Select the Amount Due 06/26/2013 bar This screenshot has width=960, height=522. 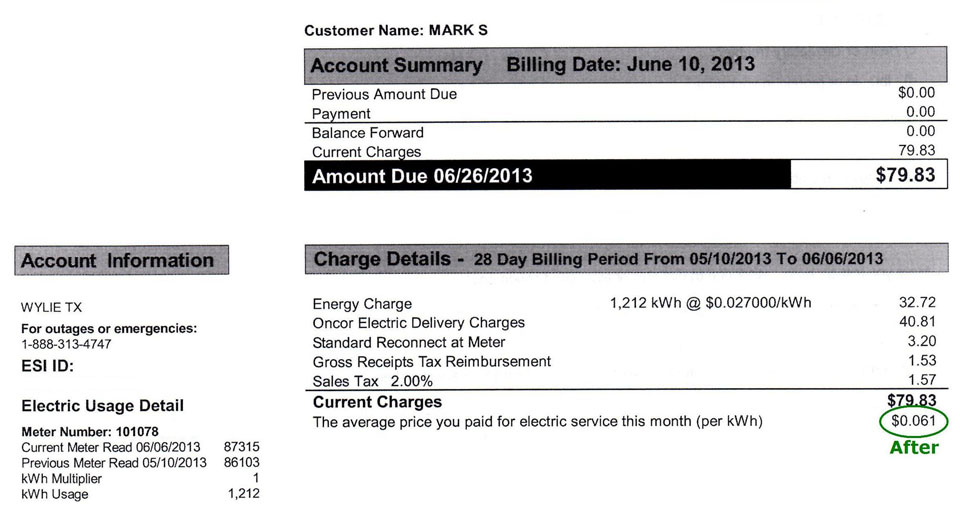[547, 176]
